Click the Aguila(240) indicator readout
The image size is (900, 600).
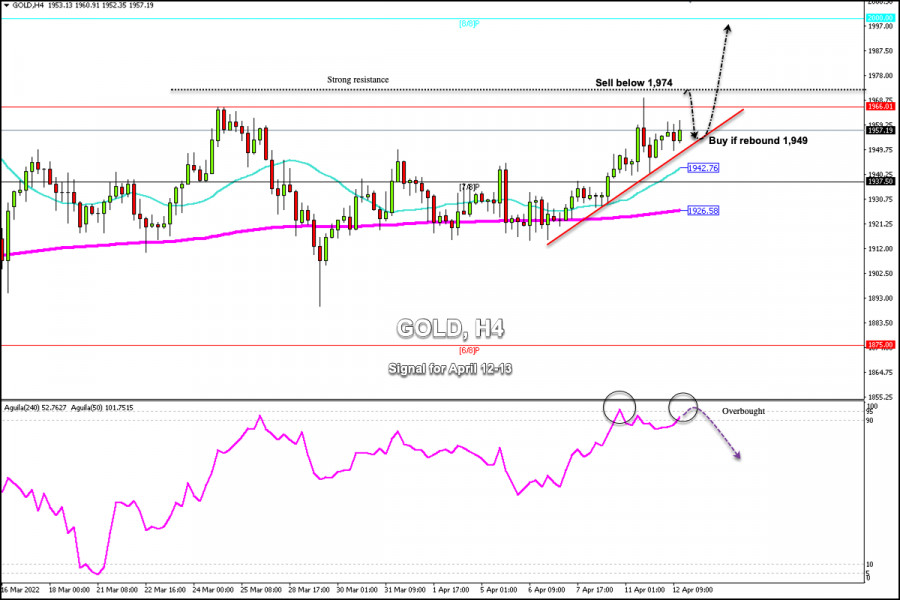35,408
